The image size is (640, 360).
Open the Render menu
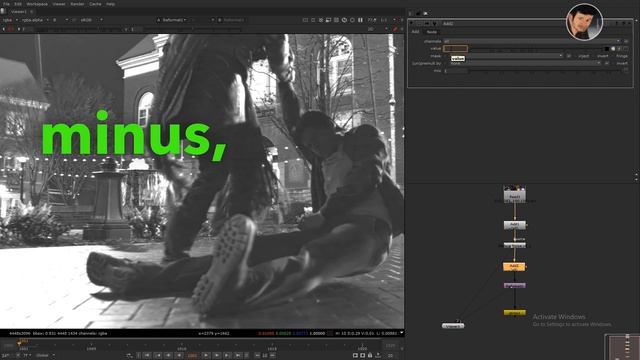77,4
